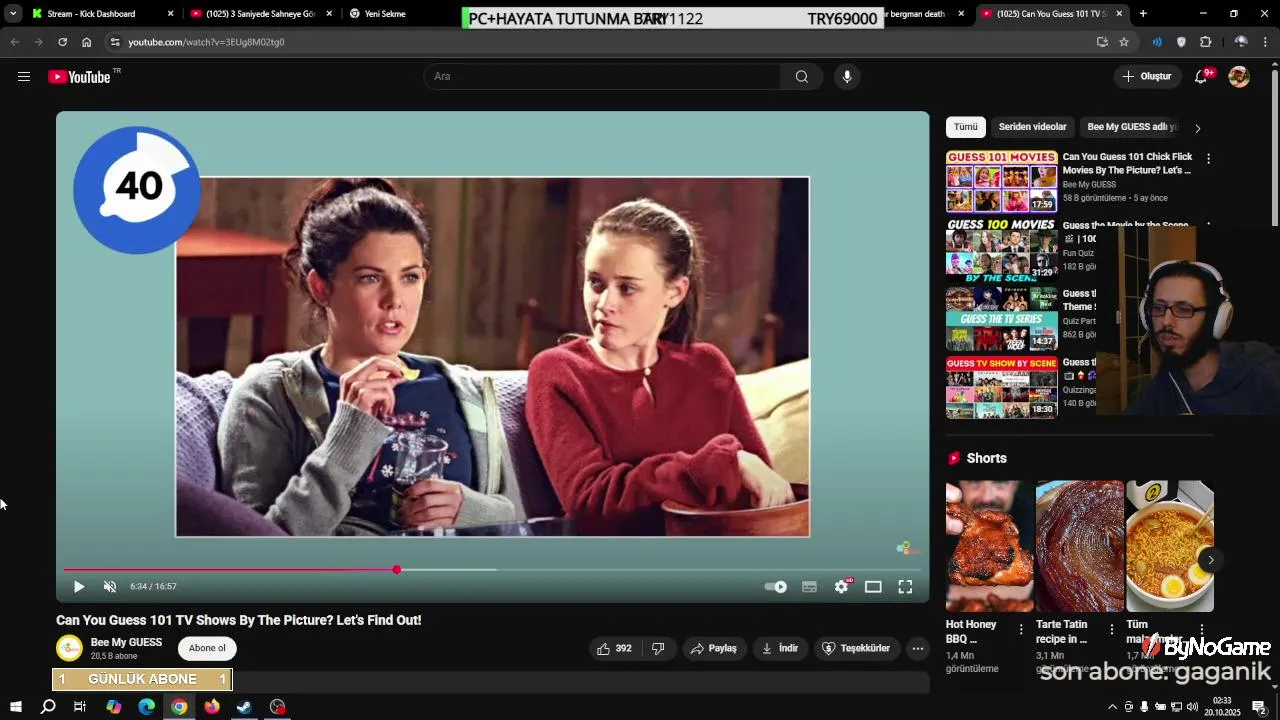Select the Bee My GUESS adlı chip
Viewport: 1280px width, 720px height.
coord(1132,127)
